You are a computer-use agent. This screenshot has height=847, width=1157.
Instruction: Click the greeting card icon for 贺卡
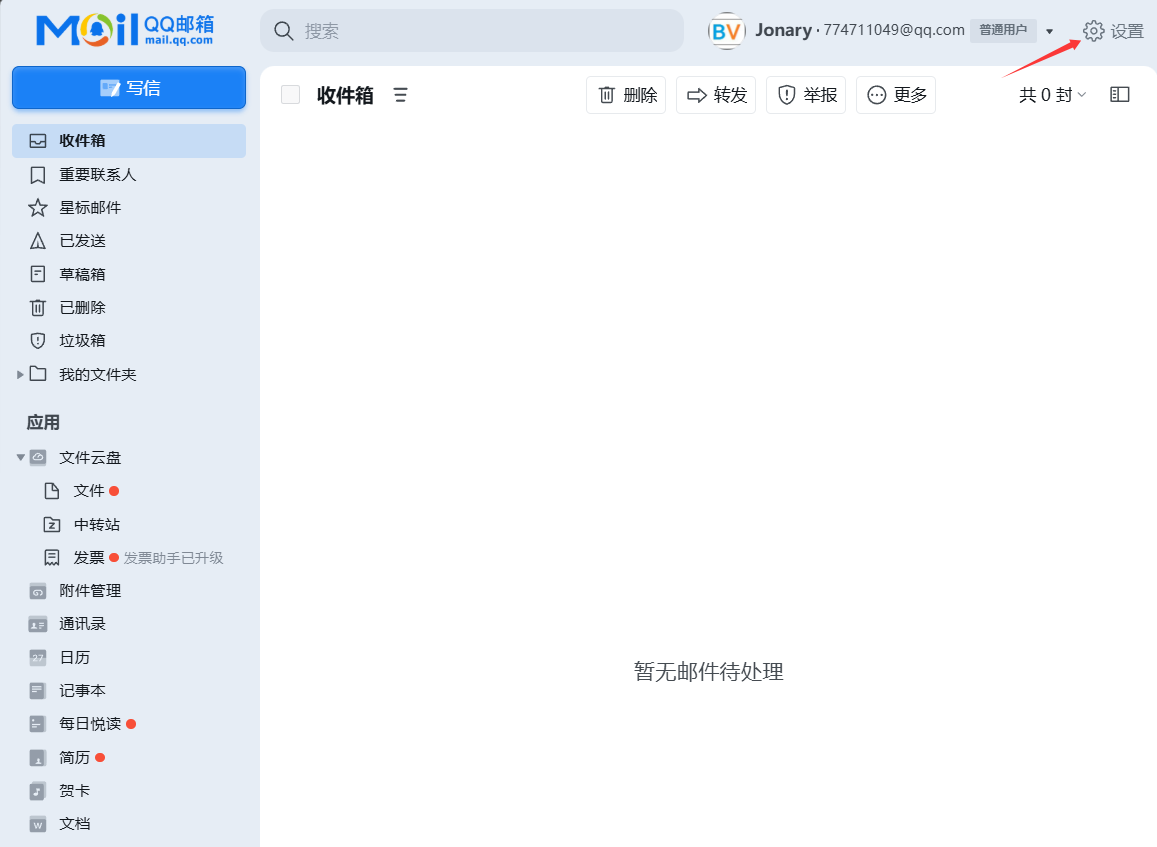click(38, 791)
